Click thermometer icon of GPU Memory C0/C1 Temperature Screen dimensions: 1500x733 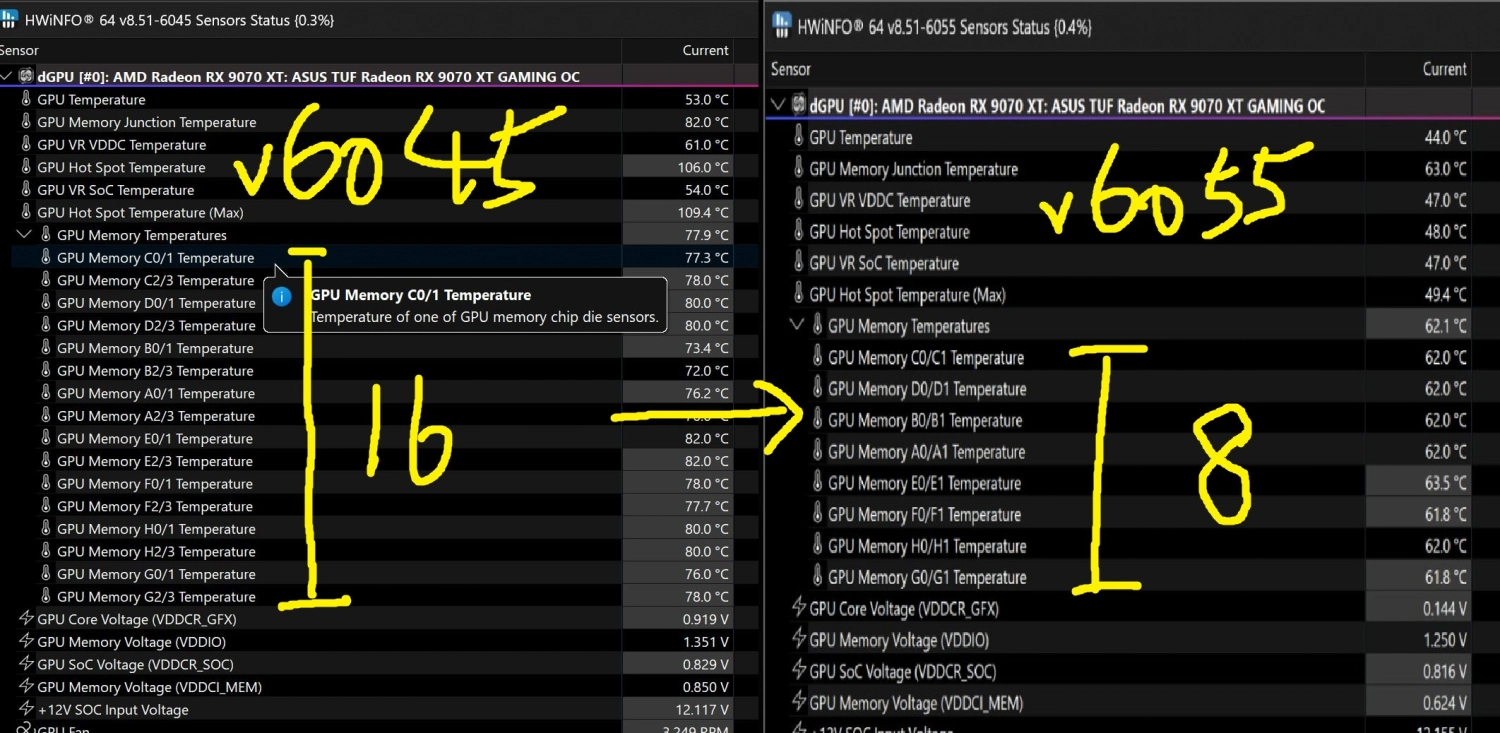click(x=818, y=357)
